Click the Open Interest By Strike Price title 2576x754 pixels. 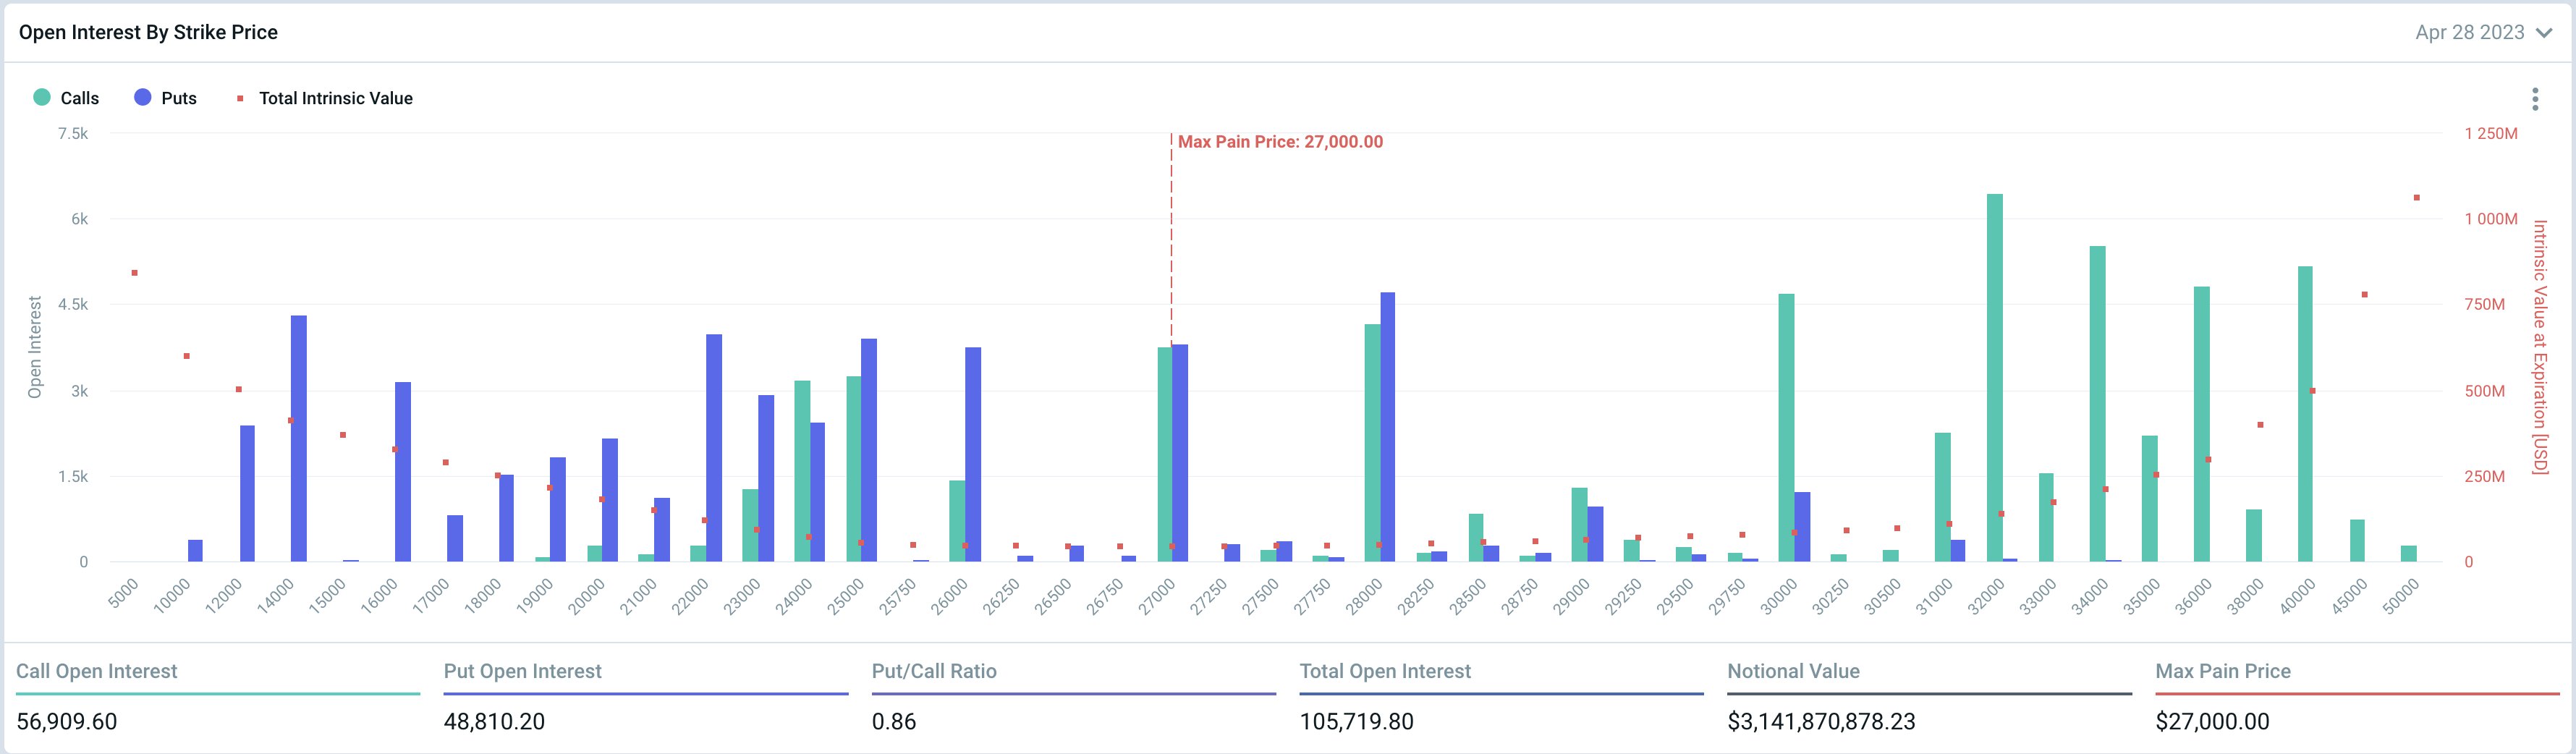pyautogui.click(x=148, y=32)
